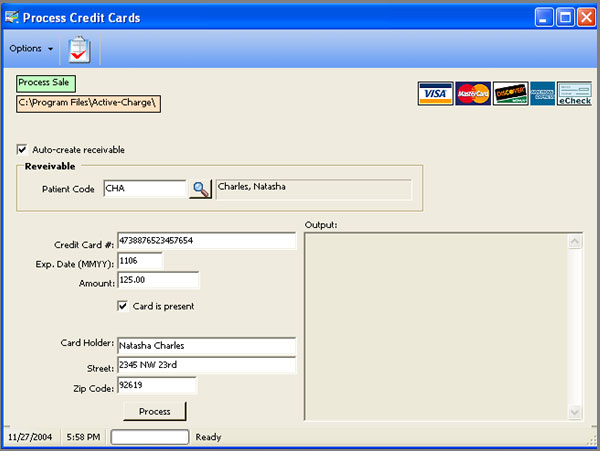
Task: Toggle the Auto-create receivable checkbox
Action: [x=23, y=150]
